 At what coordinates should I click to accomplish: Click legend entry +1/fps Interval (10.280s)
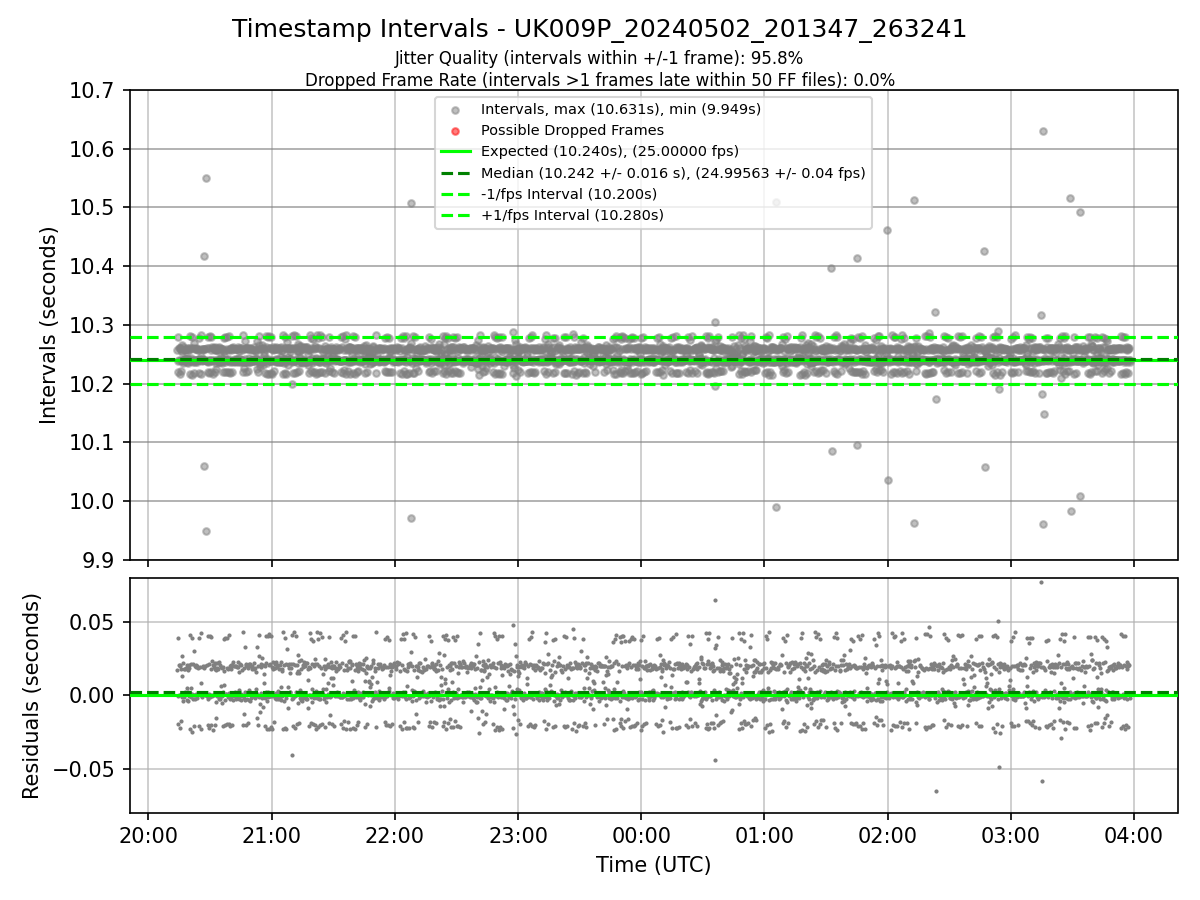(x=572, y=215)
